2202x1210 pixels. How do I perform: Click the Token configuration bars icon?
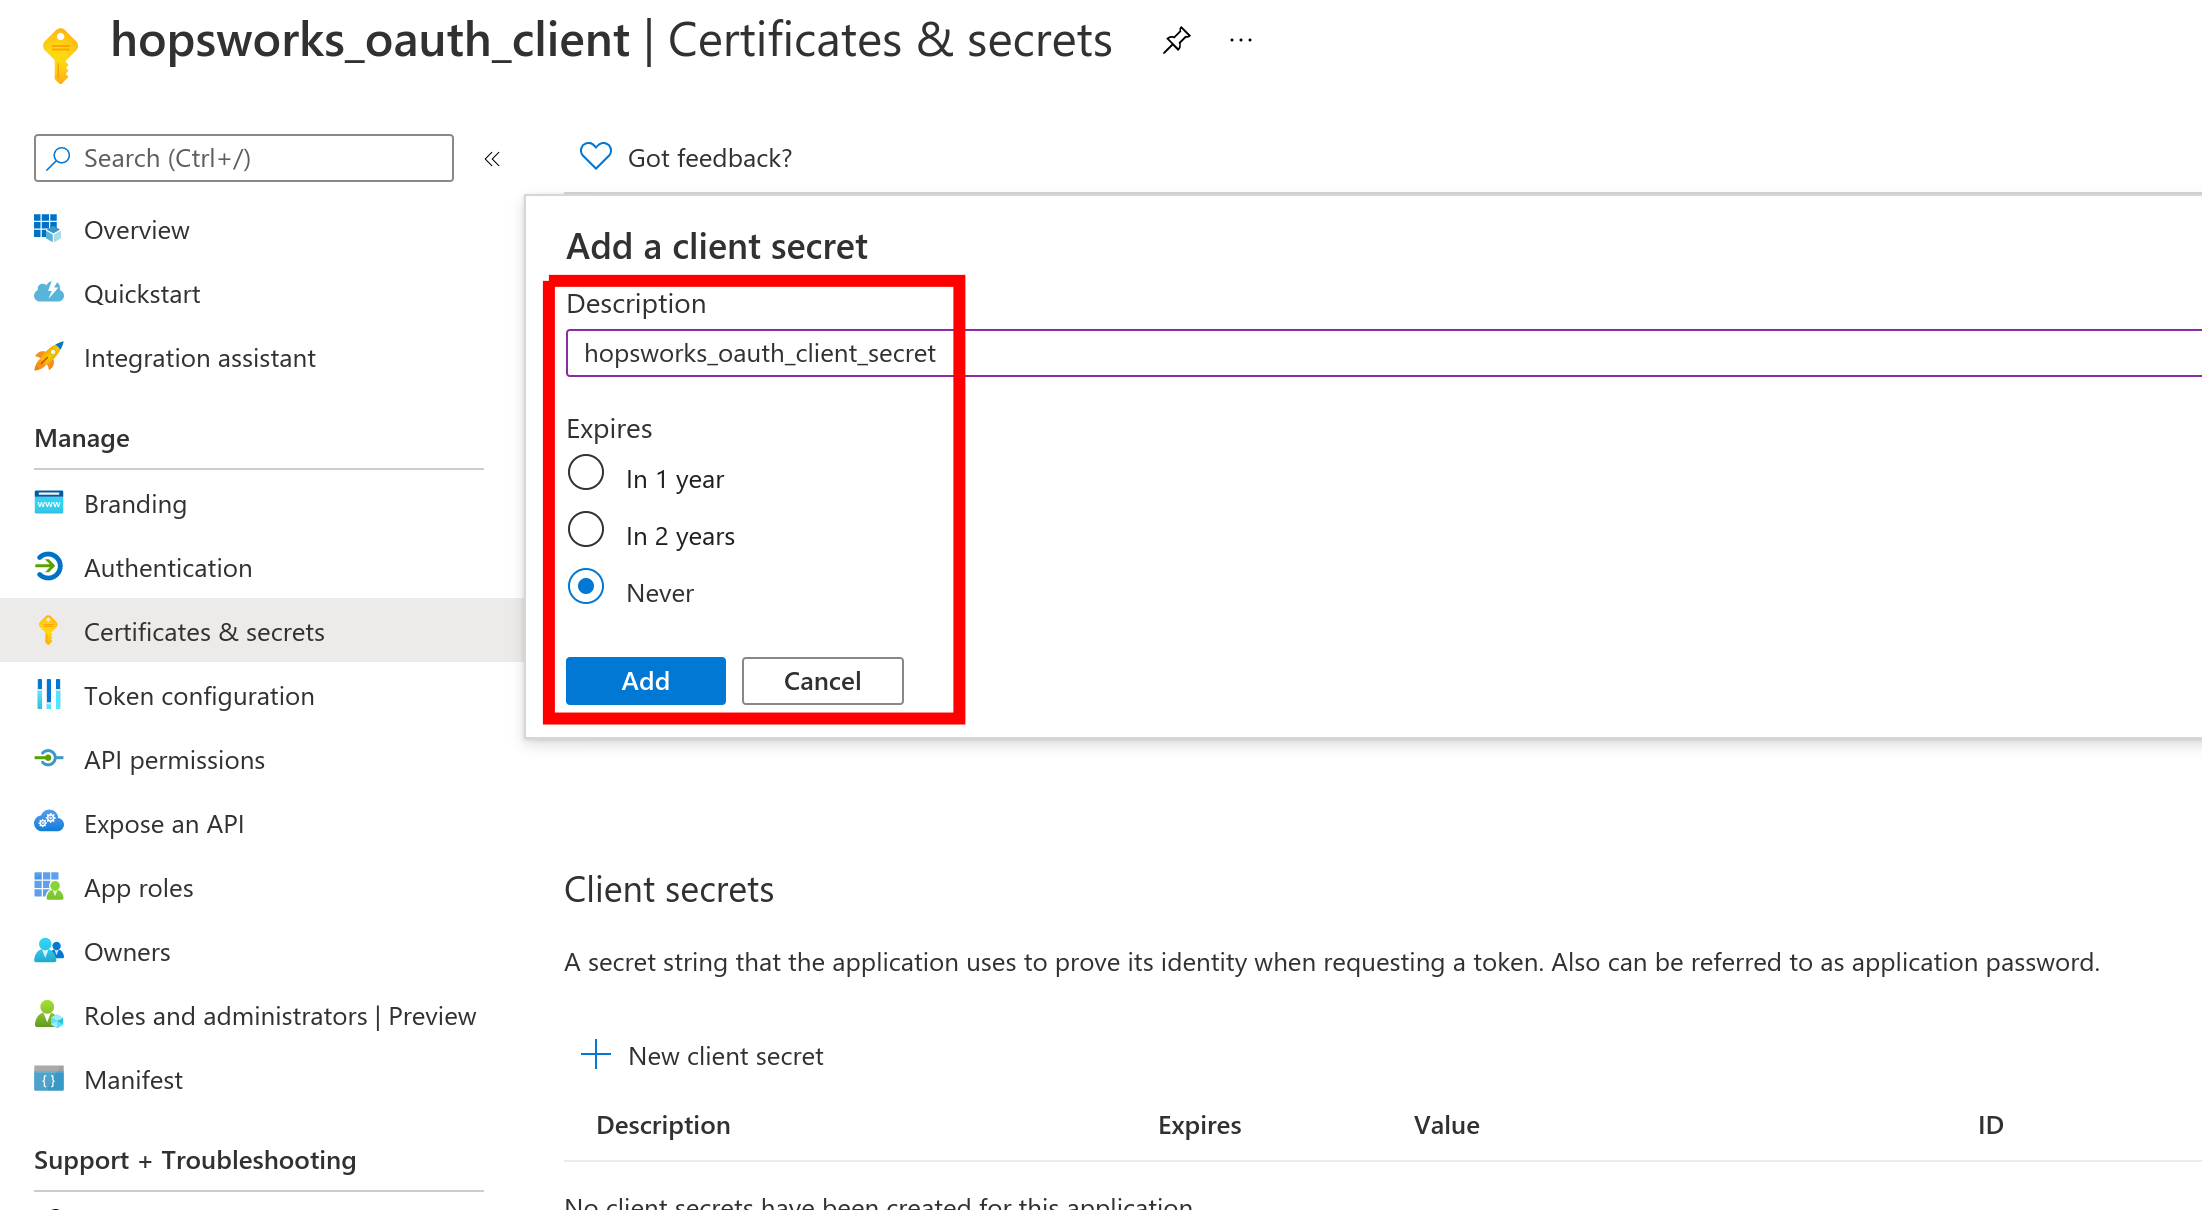(48, 695)
